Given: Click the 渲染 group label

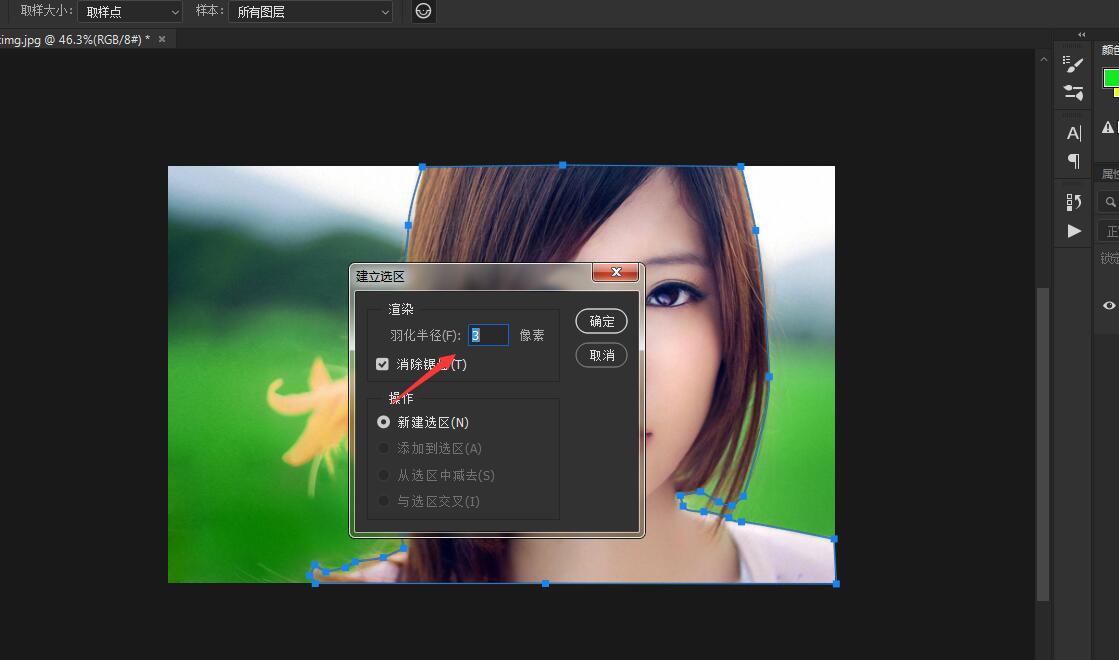Looking at the screenshot, I should (x=400, y=309).
